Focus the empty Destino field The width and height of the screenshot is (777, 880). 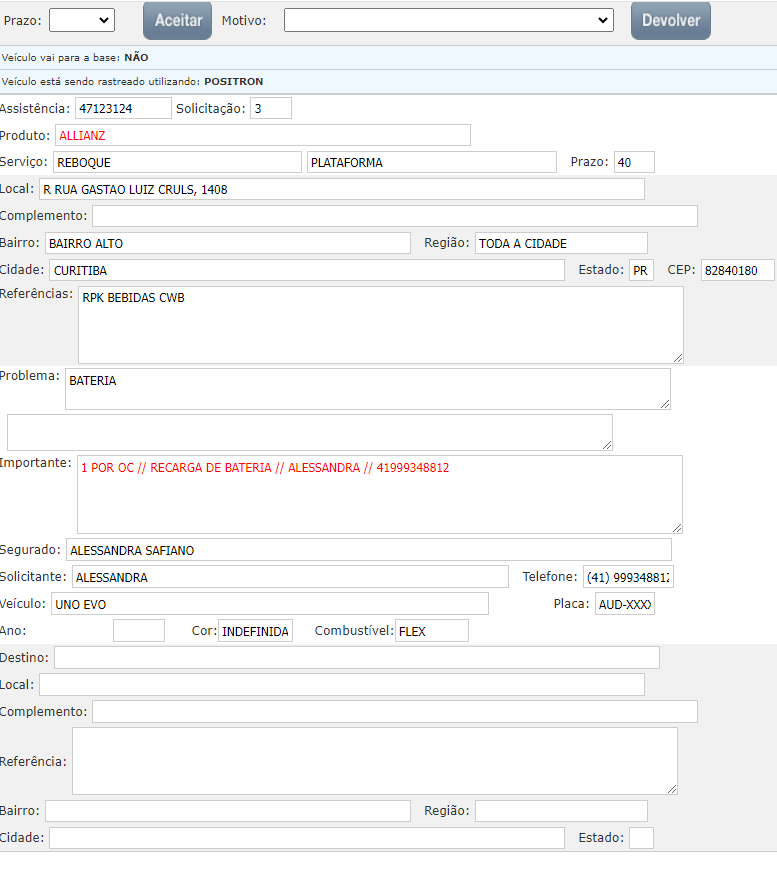pyautogui.click(x=356, y=657)
